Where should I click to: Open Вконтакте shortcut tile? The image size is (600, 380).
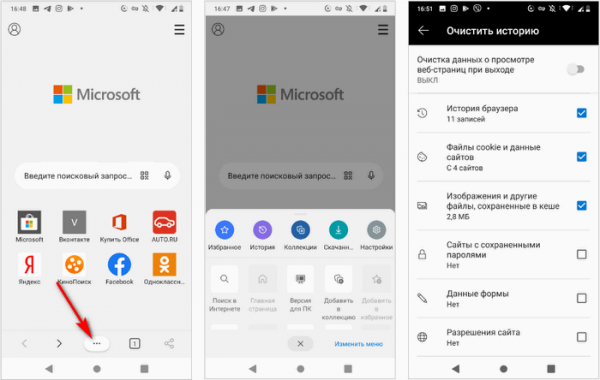(x=74, y=226)
